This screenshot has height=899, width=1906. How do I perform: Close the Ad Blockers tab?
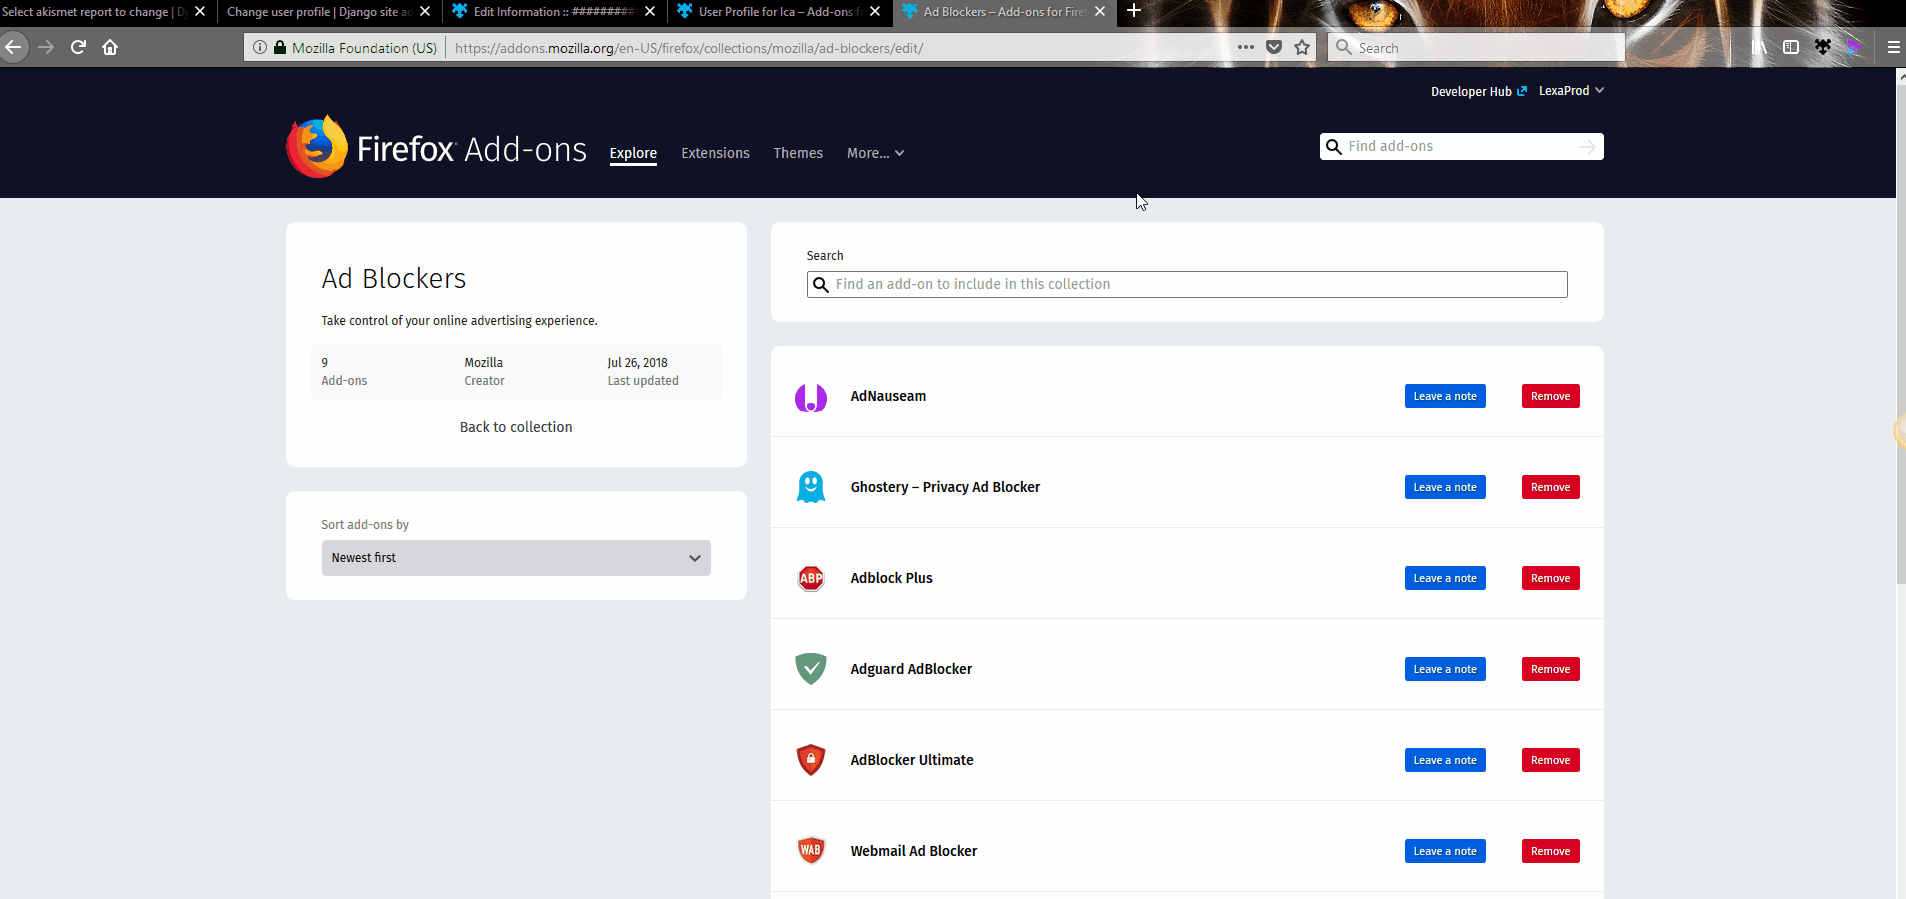click(1100, 12)
